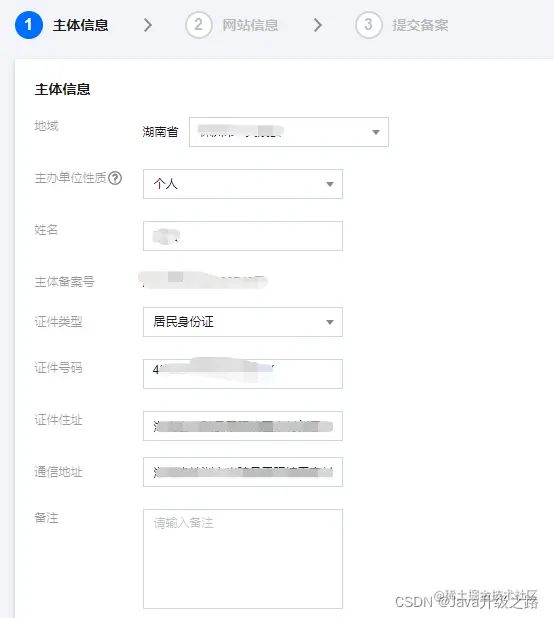Image resolution: width=554 pixels, height=618 pixels.
Task: Focus the 姓名 input field
Action: pyautogui.click(x=243, y=236)
